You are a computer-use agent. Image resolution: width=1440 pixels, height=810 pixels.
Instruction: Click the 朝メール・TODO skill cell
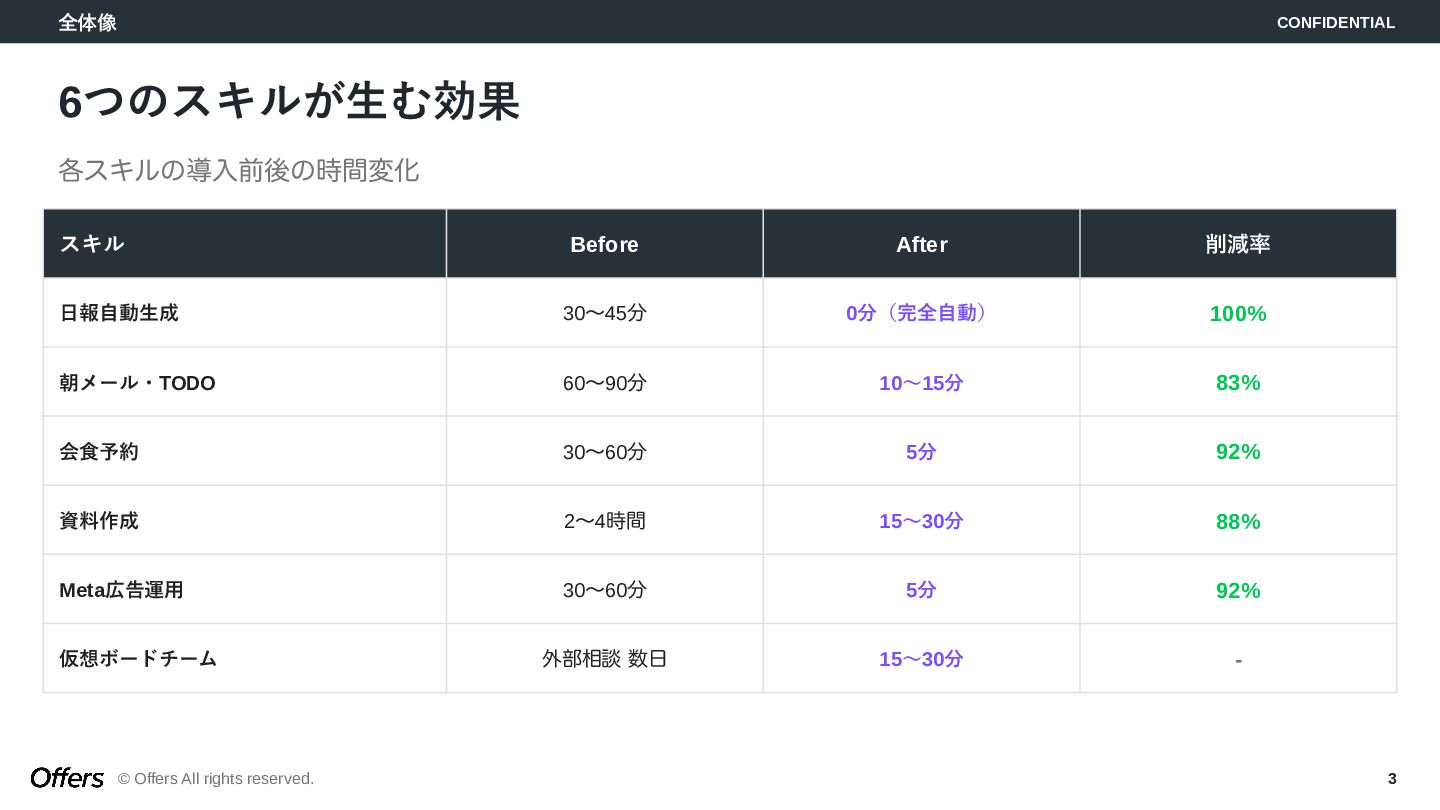(x=137, y=383)
